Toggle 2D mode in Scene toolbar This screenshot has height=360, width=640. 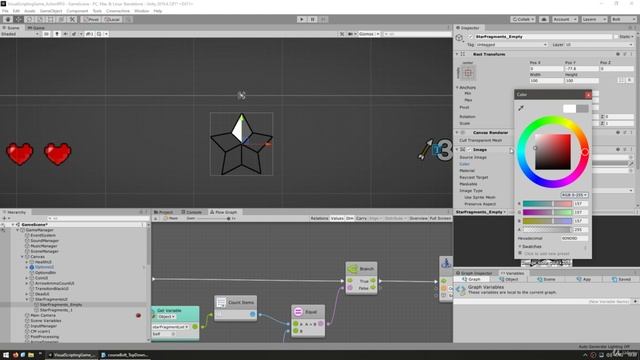click(47, 34)
